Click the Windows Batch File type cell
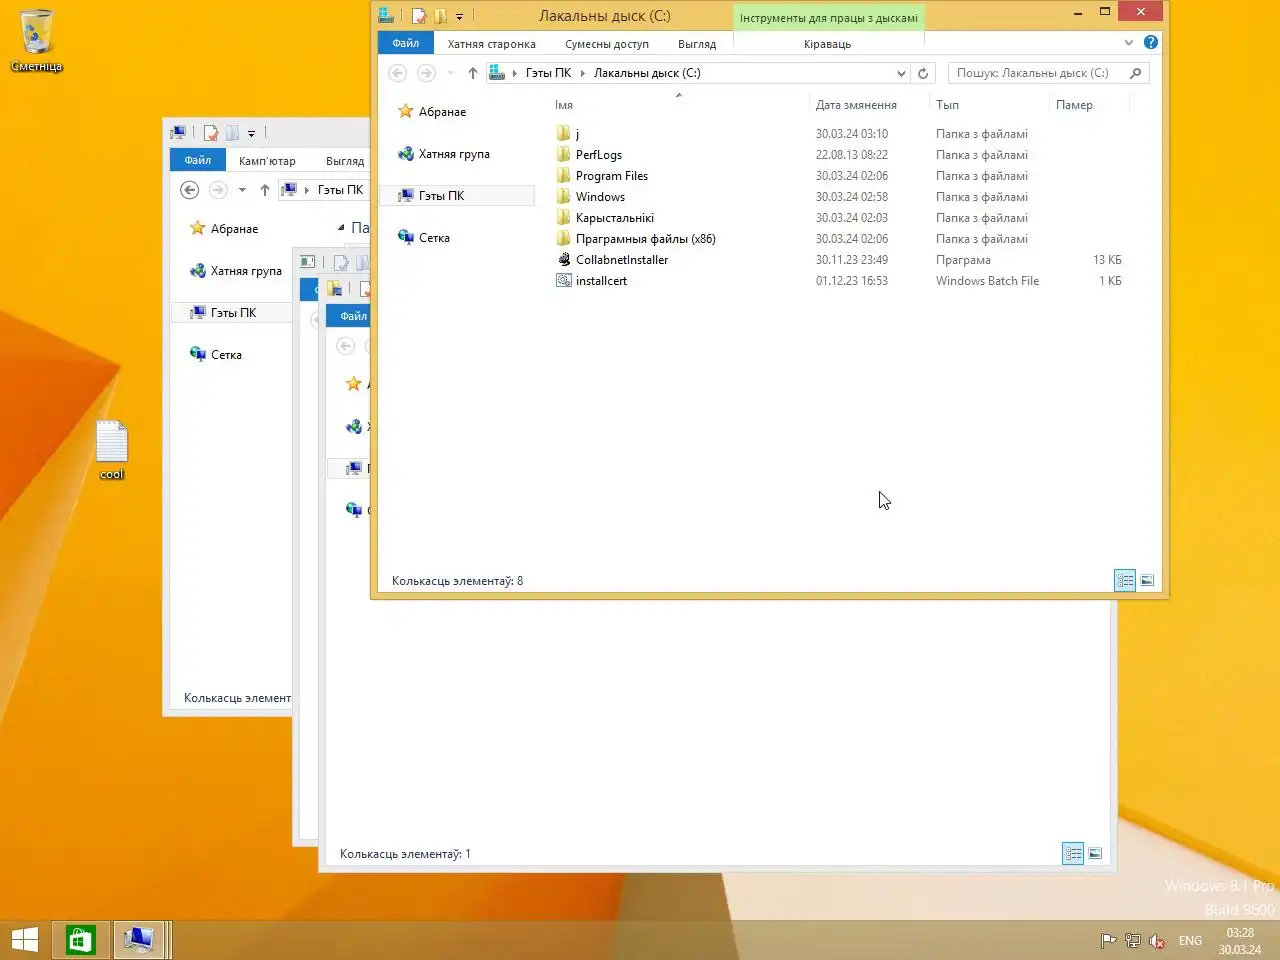This screenshot has height=960, width=1280. [x=987, y=281]
